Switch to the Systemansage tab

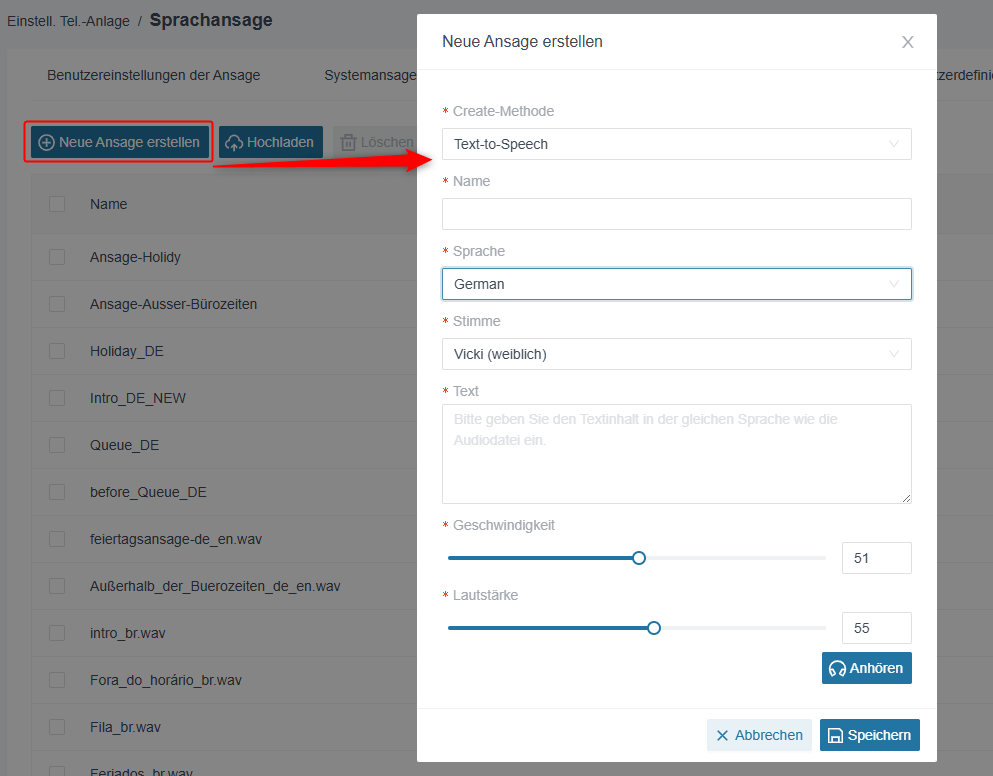pyautogui.click(x=370, y=75)
